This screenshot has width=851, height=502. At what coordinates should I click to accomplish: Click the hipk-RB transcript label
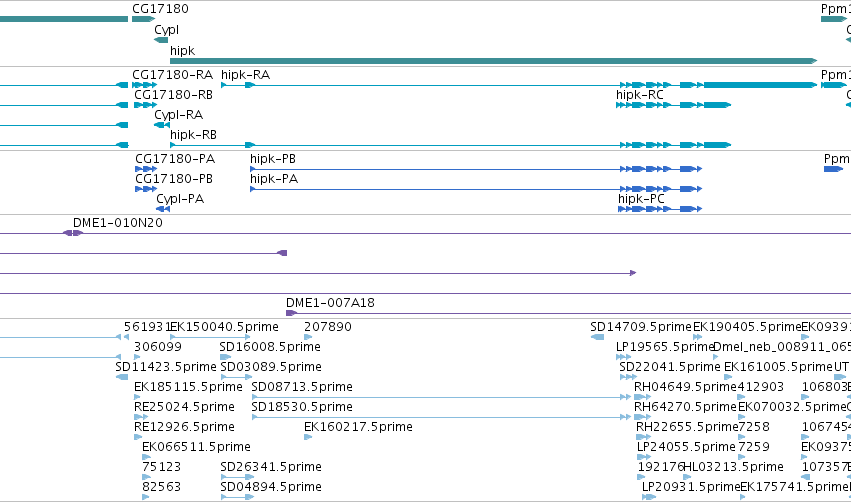click(193, 135)
